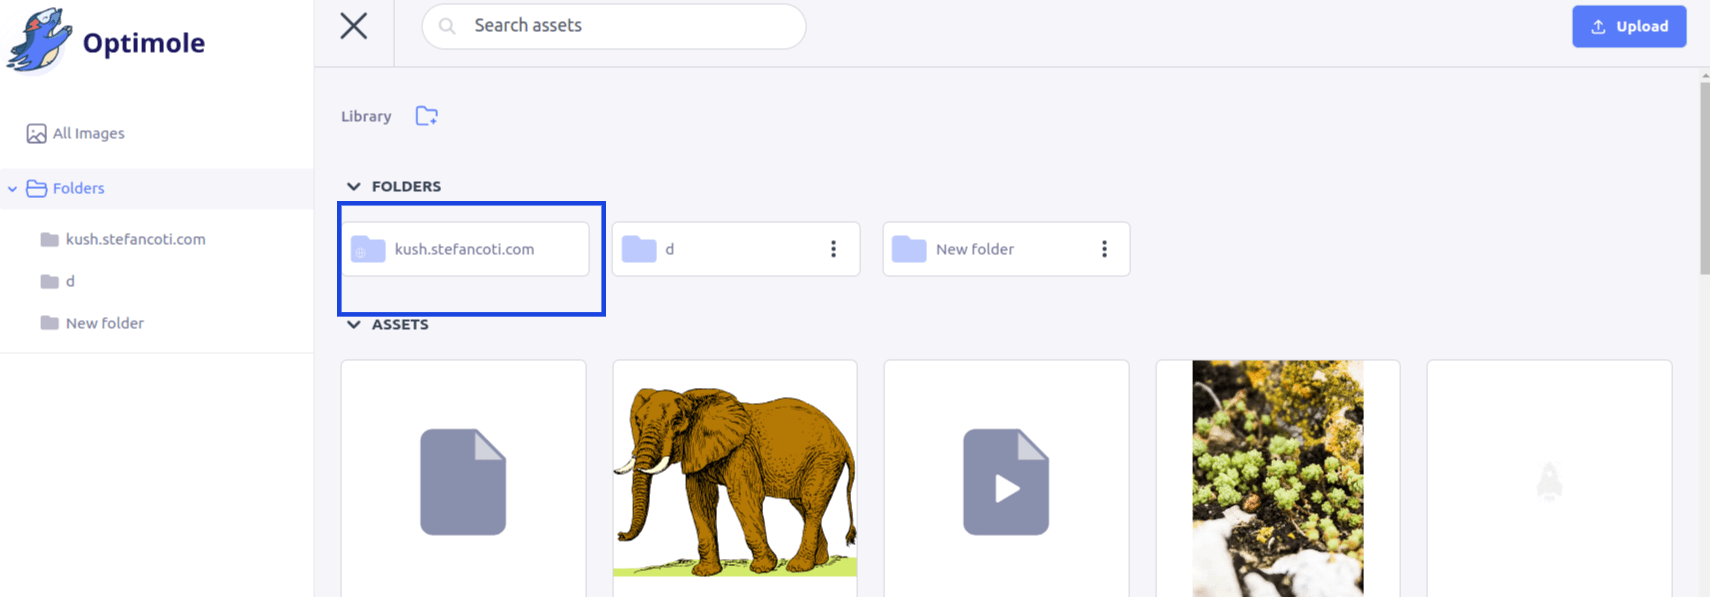Click the Library breadcrumb link
The width and height of the screenshot is (1710, 597).
point(366,117)
